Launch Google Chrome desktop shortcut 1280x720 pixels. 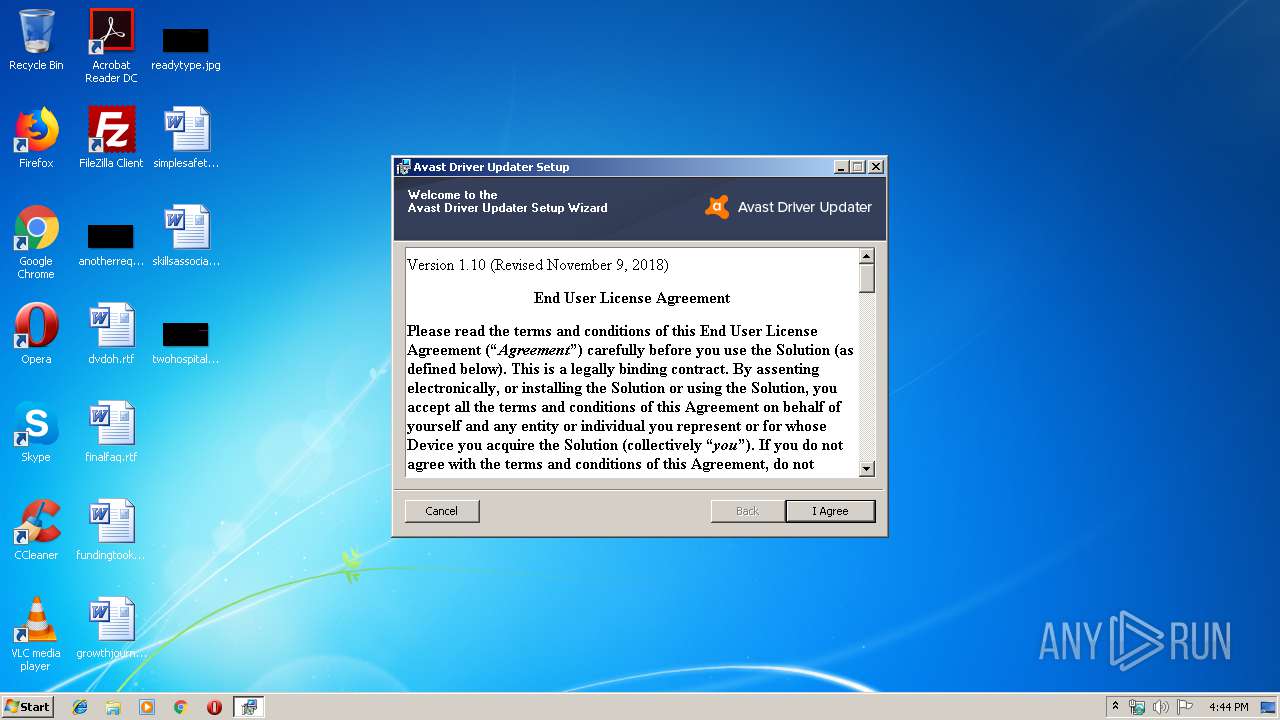[36, 242]
